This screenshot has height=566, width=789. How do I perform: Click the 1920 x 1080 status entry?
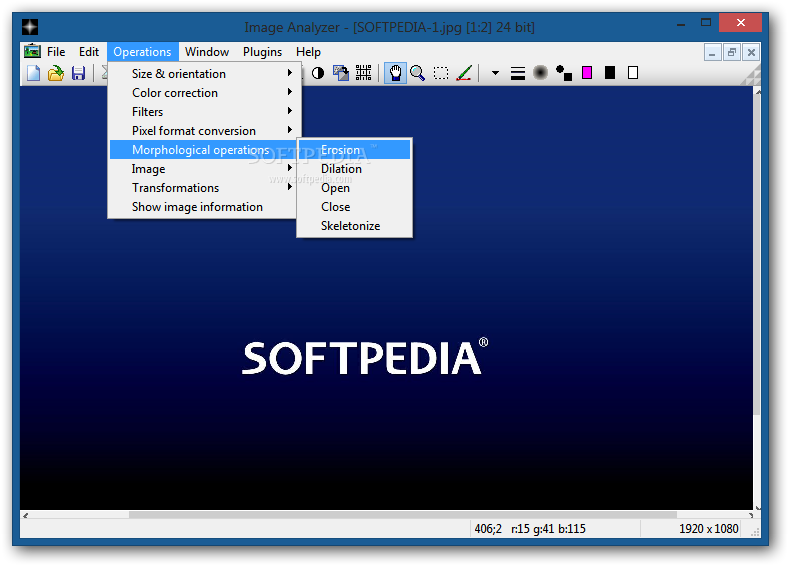click(x=708, y=529)
